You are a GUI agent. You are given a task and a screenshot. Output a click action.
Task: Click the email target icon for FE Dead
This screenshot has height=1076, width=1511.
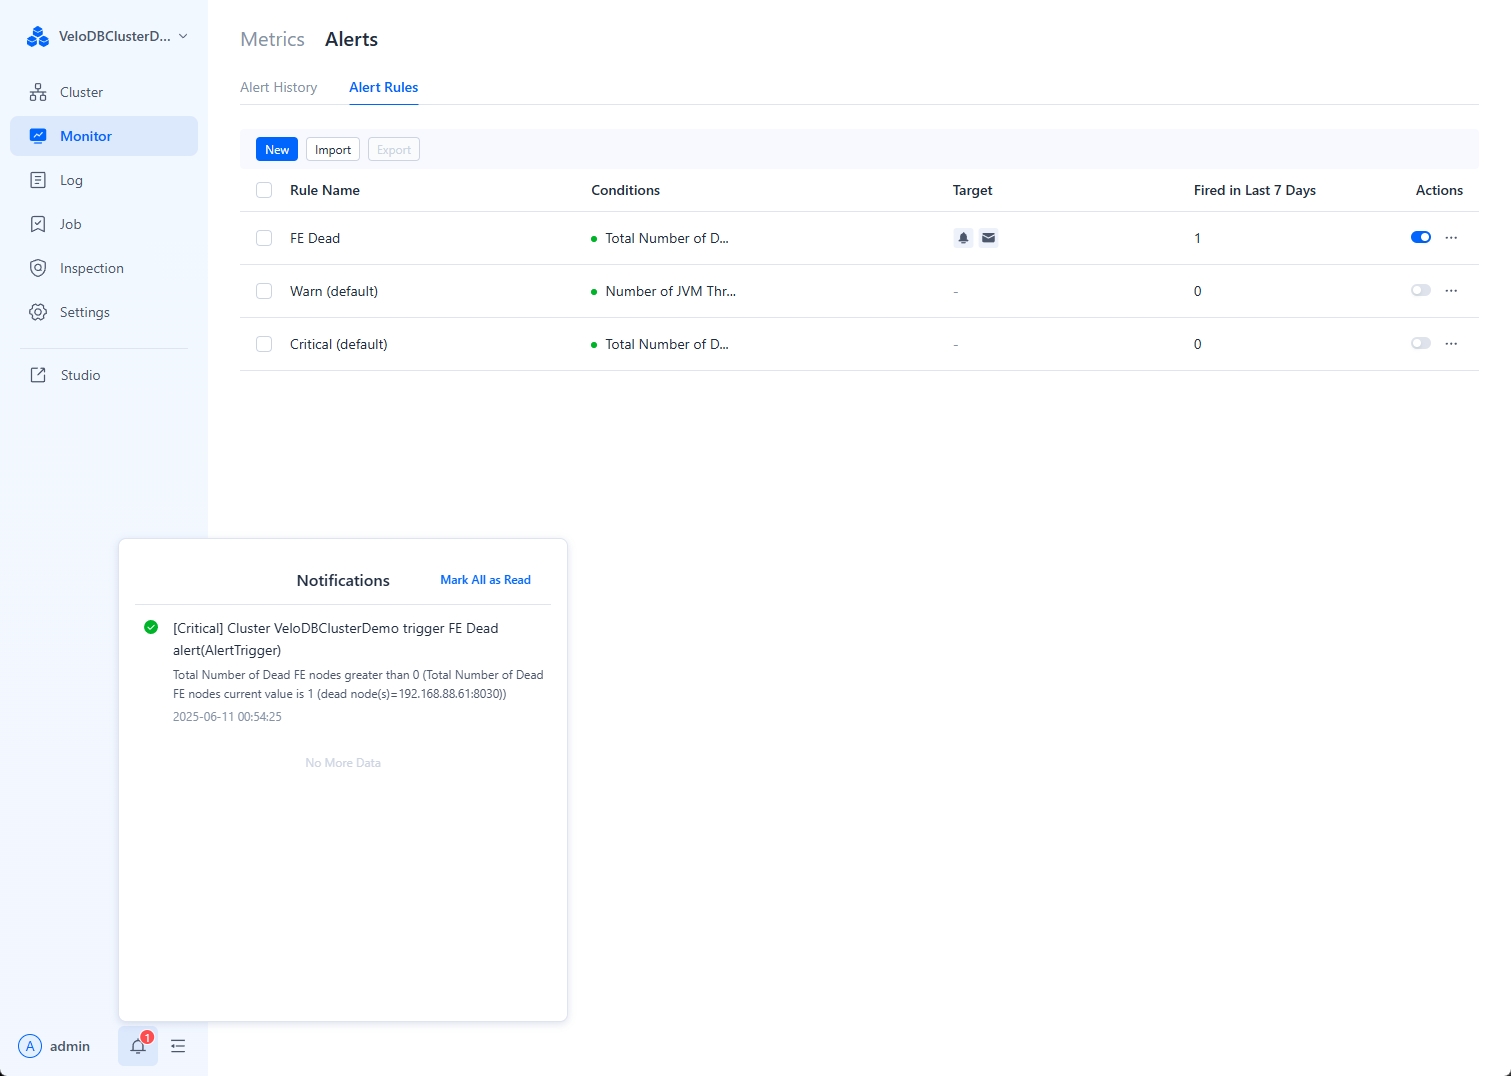pos(988,238)
